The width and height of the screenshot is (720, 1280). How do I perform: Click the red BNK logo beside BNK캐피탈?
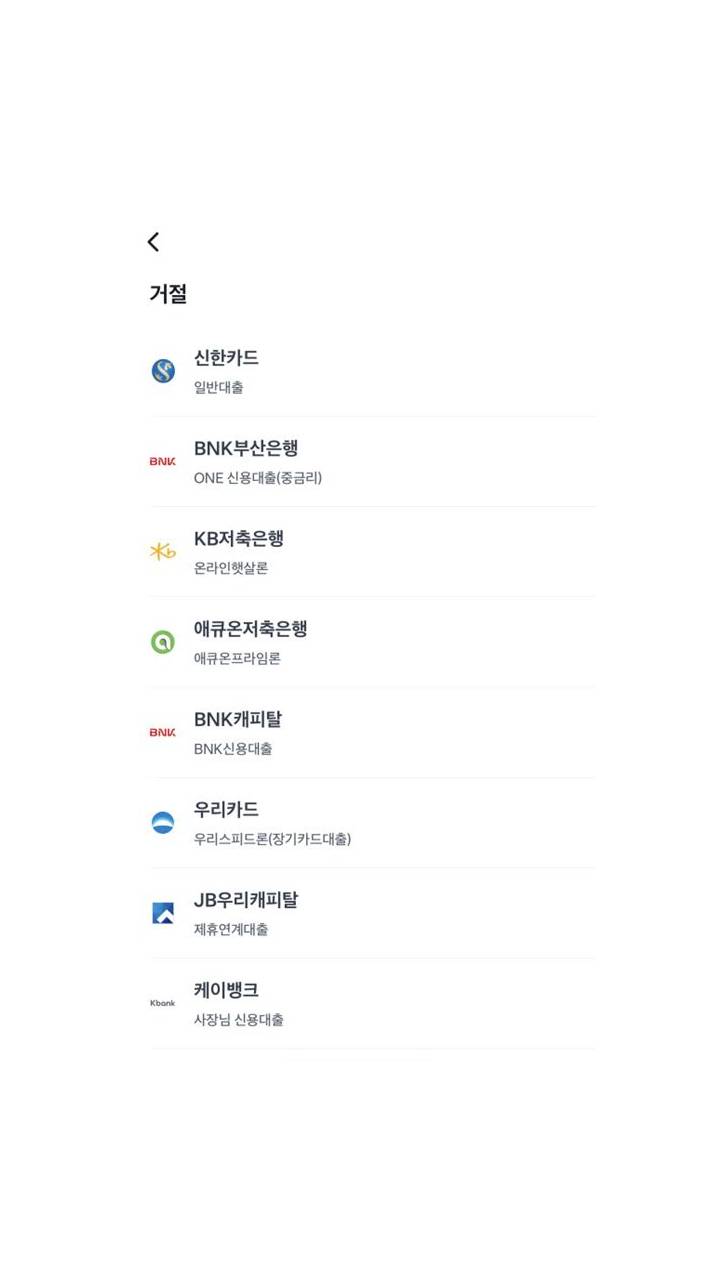pos(163,732)
